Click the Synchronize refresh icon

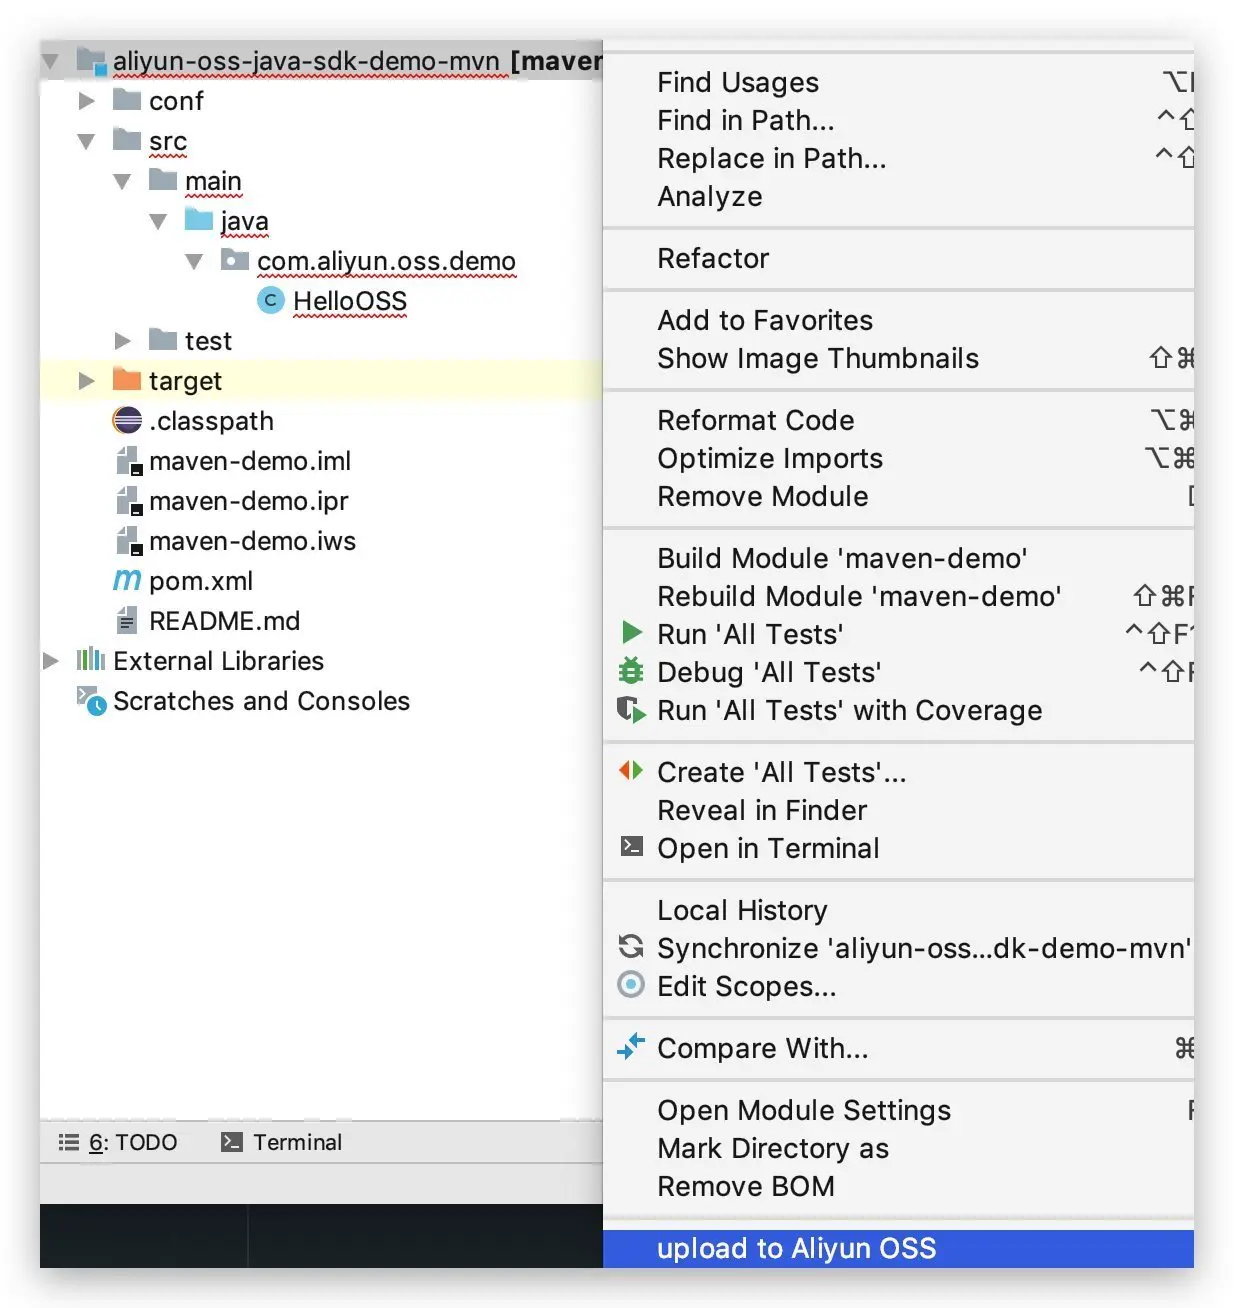pyautogui.click(x=631, y=946)
